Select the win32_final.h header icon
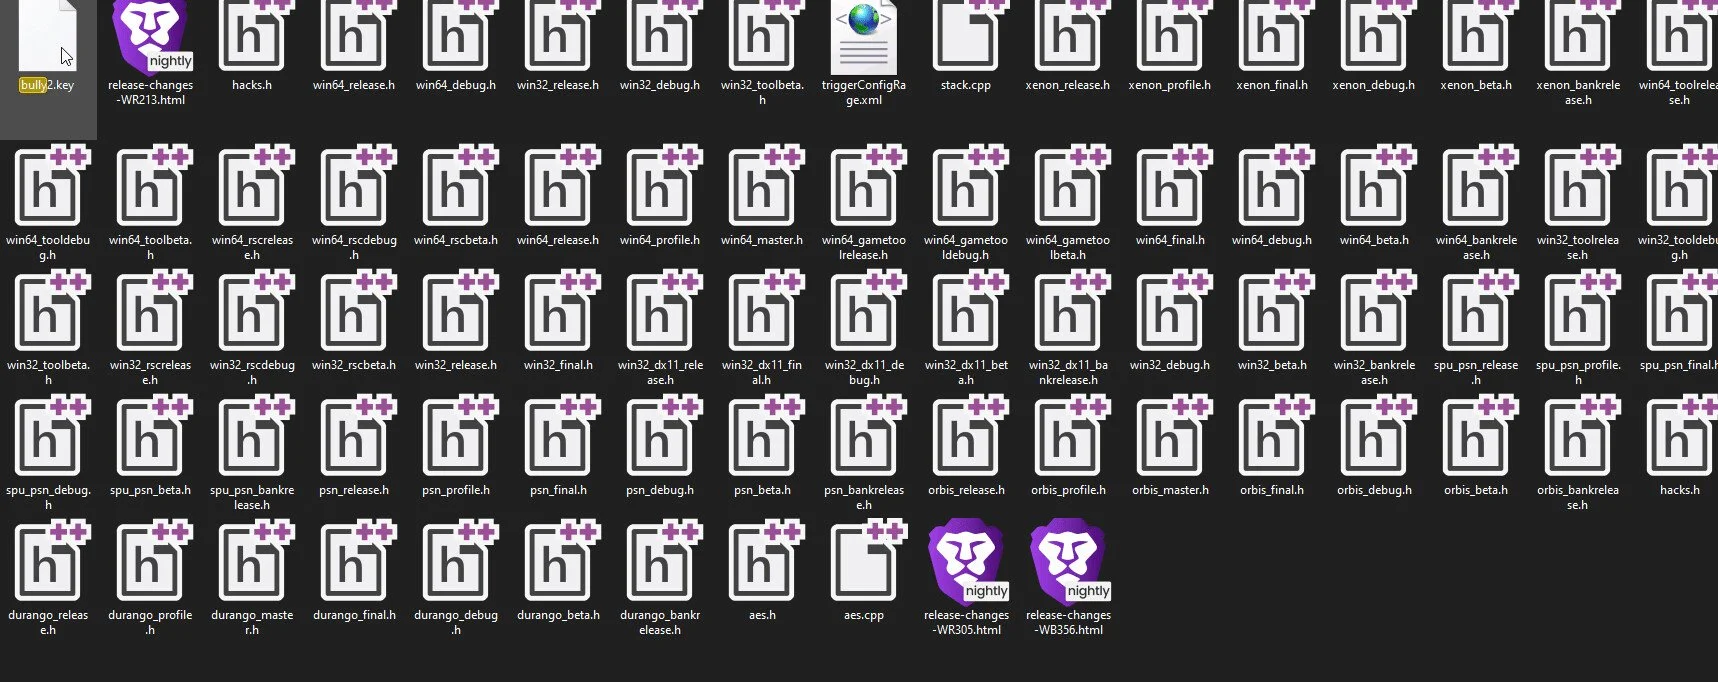 tap(557, 315)
